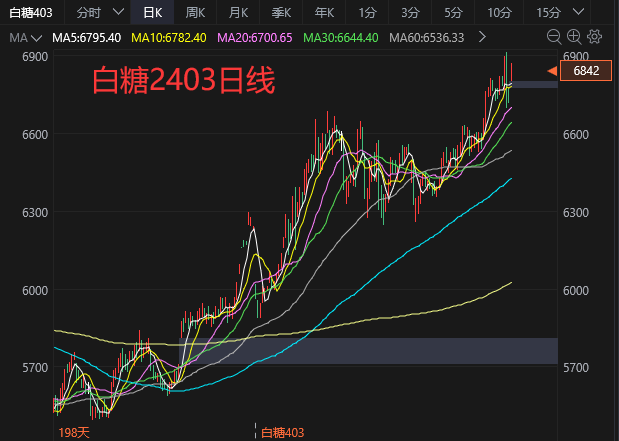Zoom in the chart with plus magnifier
The image size is (619, 441).
click(x=574, y=37)
